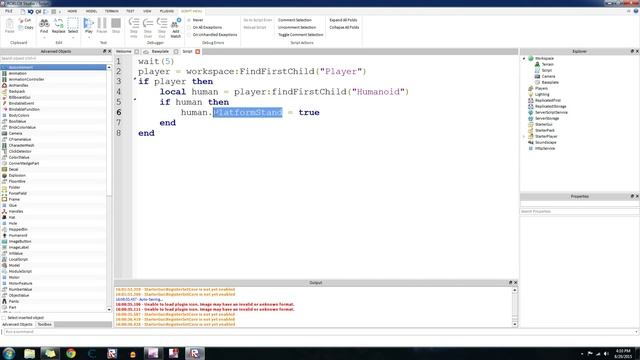Open Chrome from the taskbar
The height and width of the screenshot is (360, 640).
71,353
